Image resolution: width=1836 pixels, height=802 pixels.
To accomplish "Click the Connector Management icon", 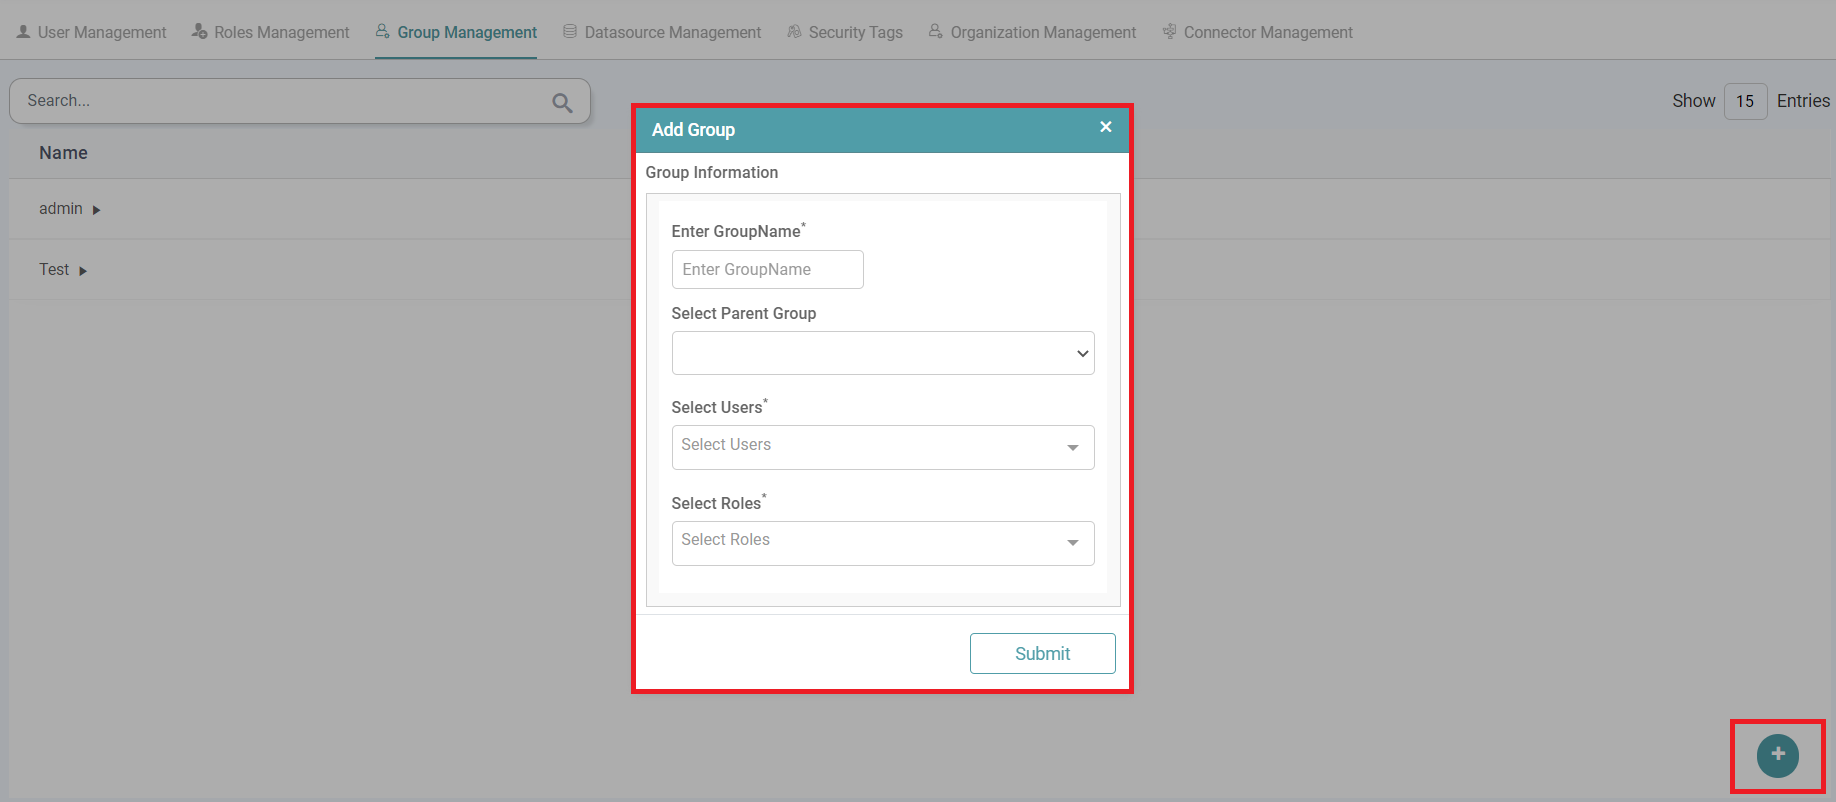I will coord(1169,32).
